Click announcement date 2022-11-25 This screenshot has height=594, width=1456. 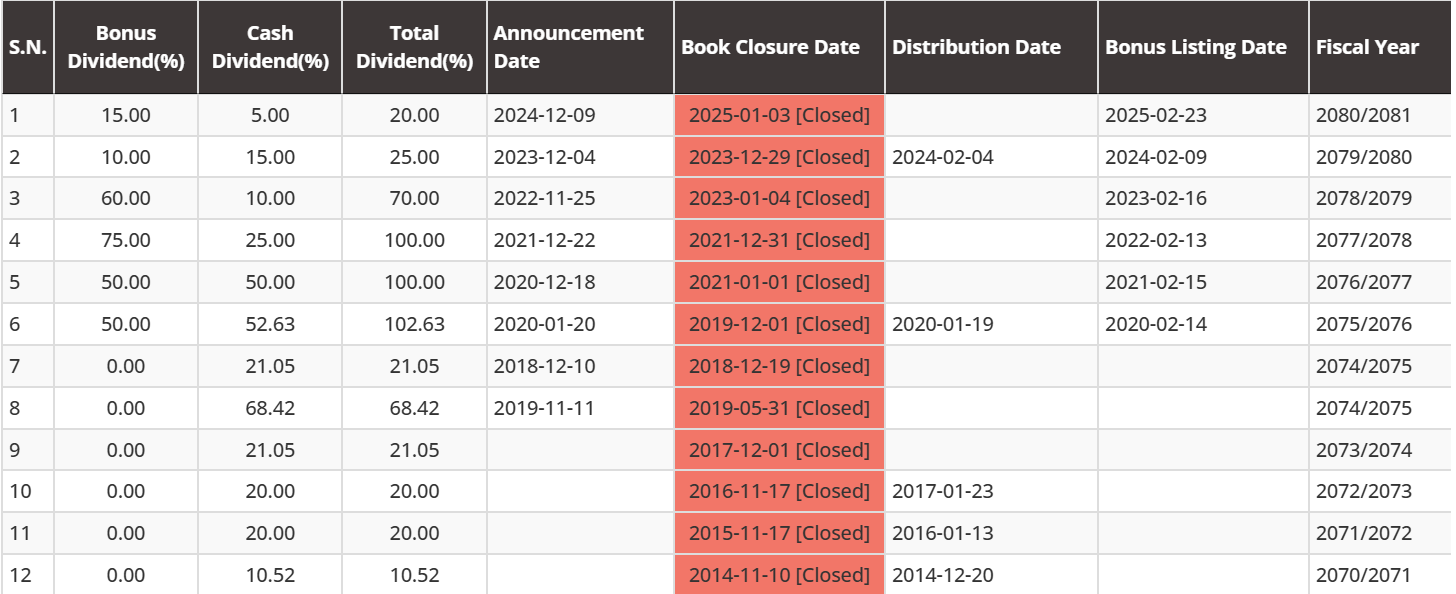point(544,198)
